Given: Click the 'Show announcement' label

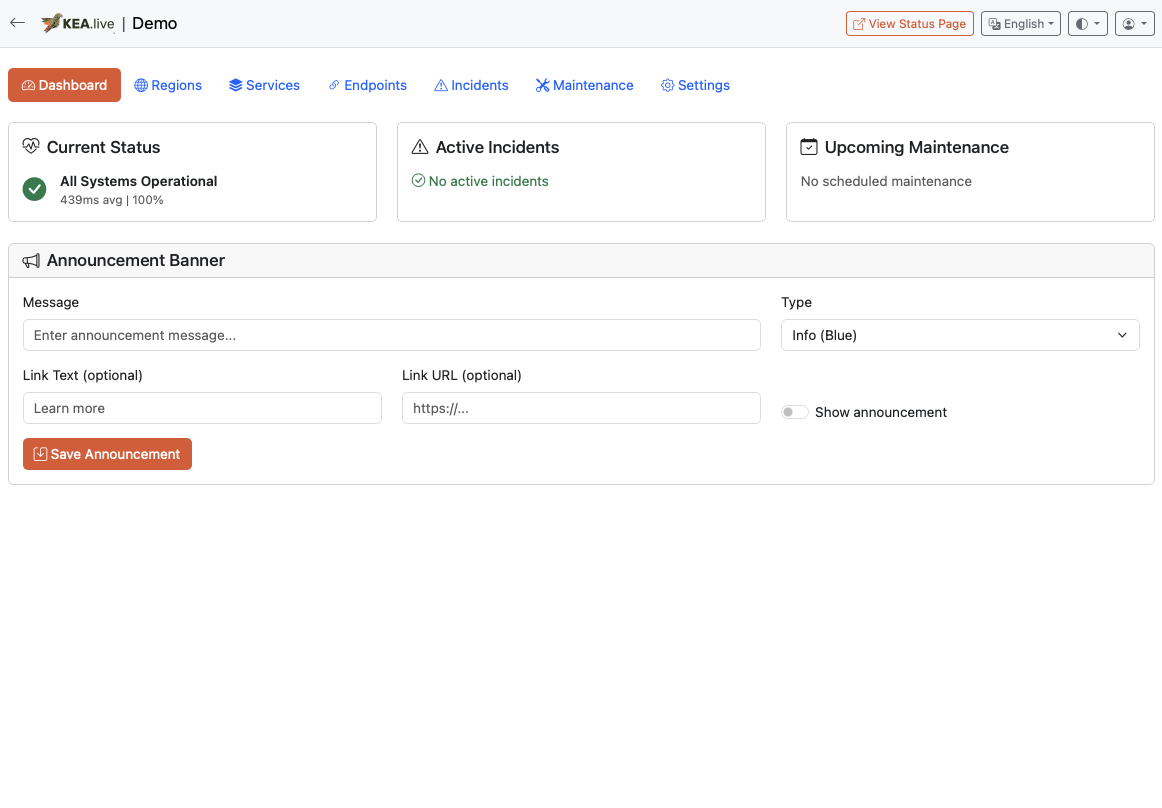Looking at the screenshot, I should [x=880, y=412].
